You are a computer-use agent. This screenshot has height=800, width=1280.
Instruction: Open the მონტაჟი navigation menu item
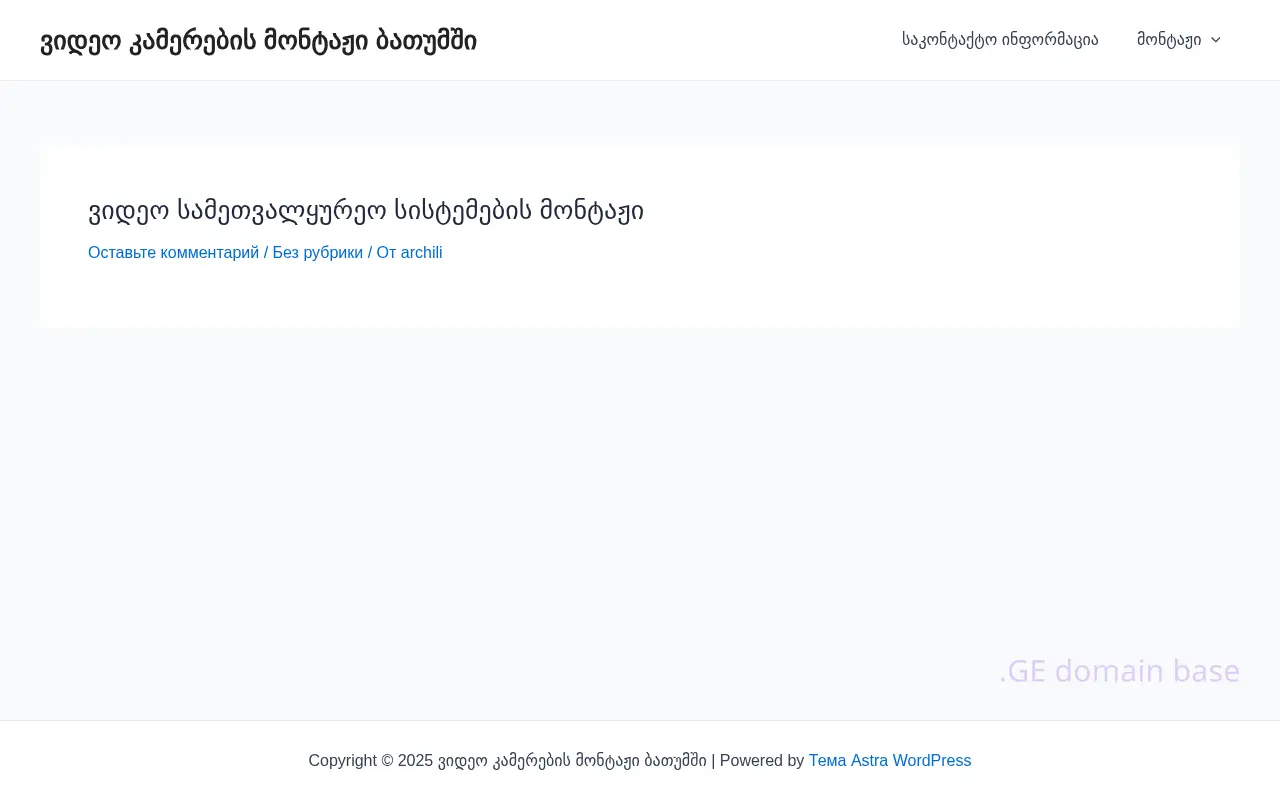point(1169,40)
